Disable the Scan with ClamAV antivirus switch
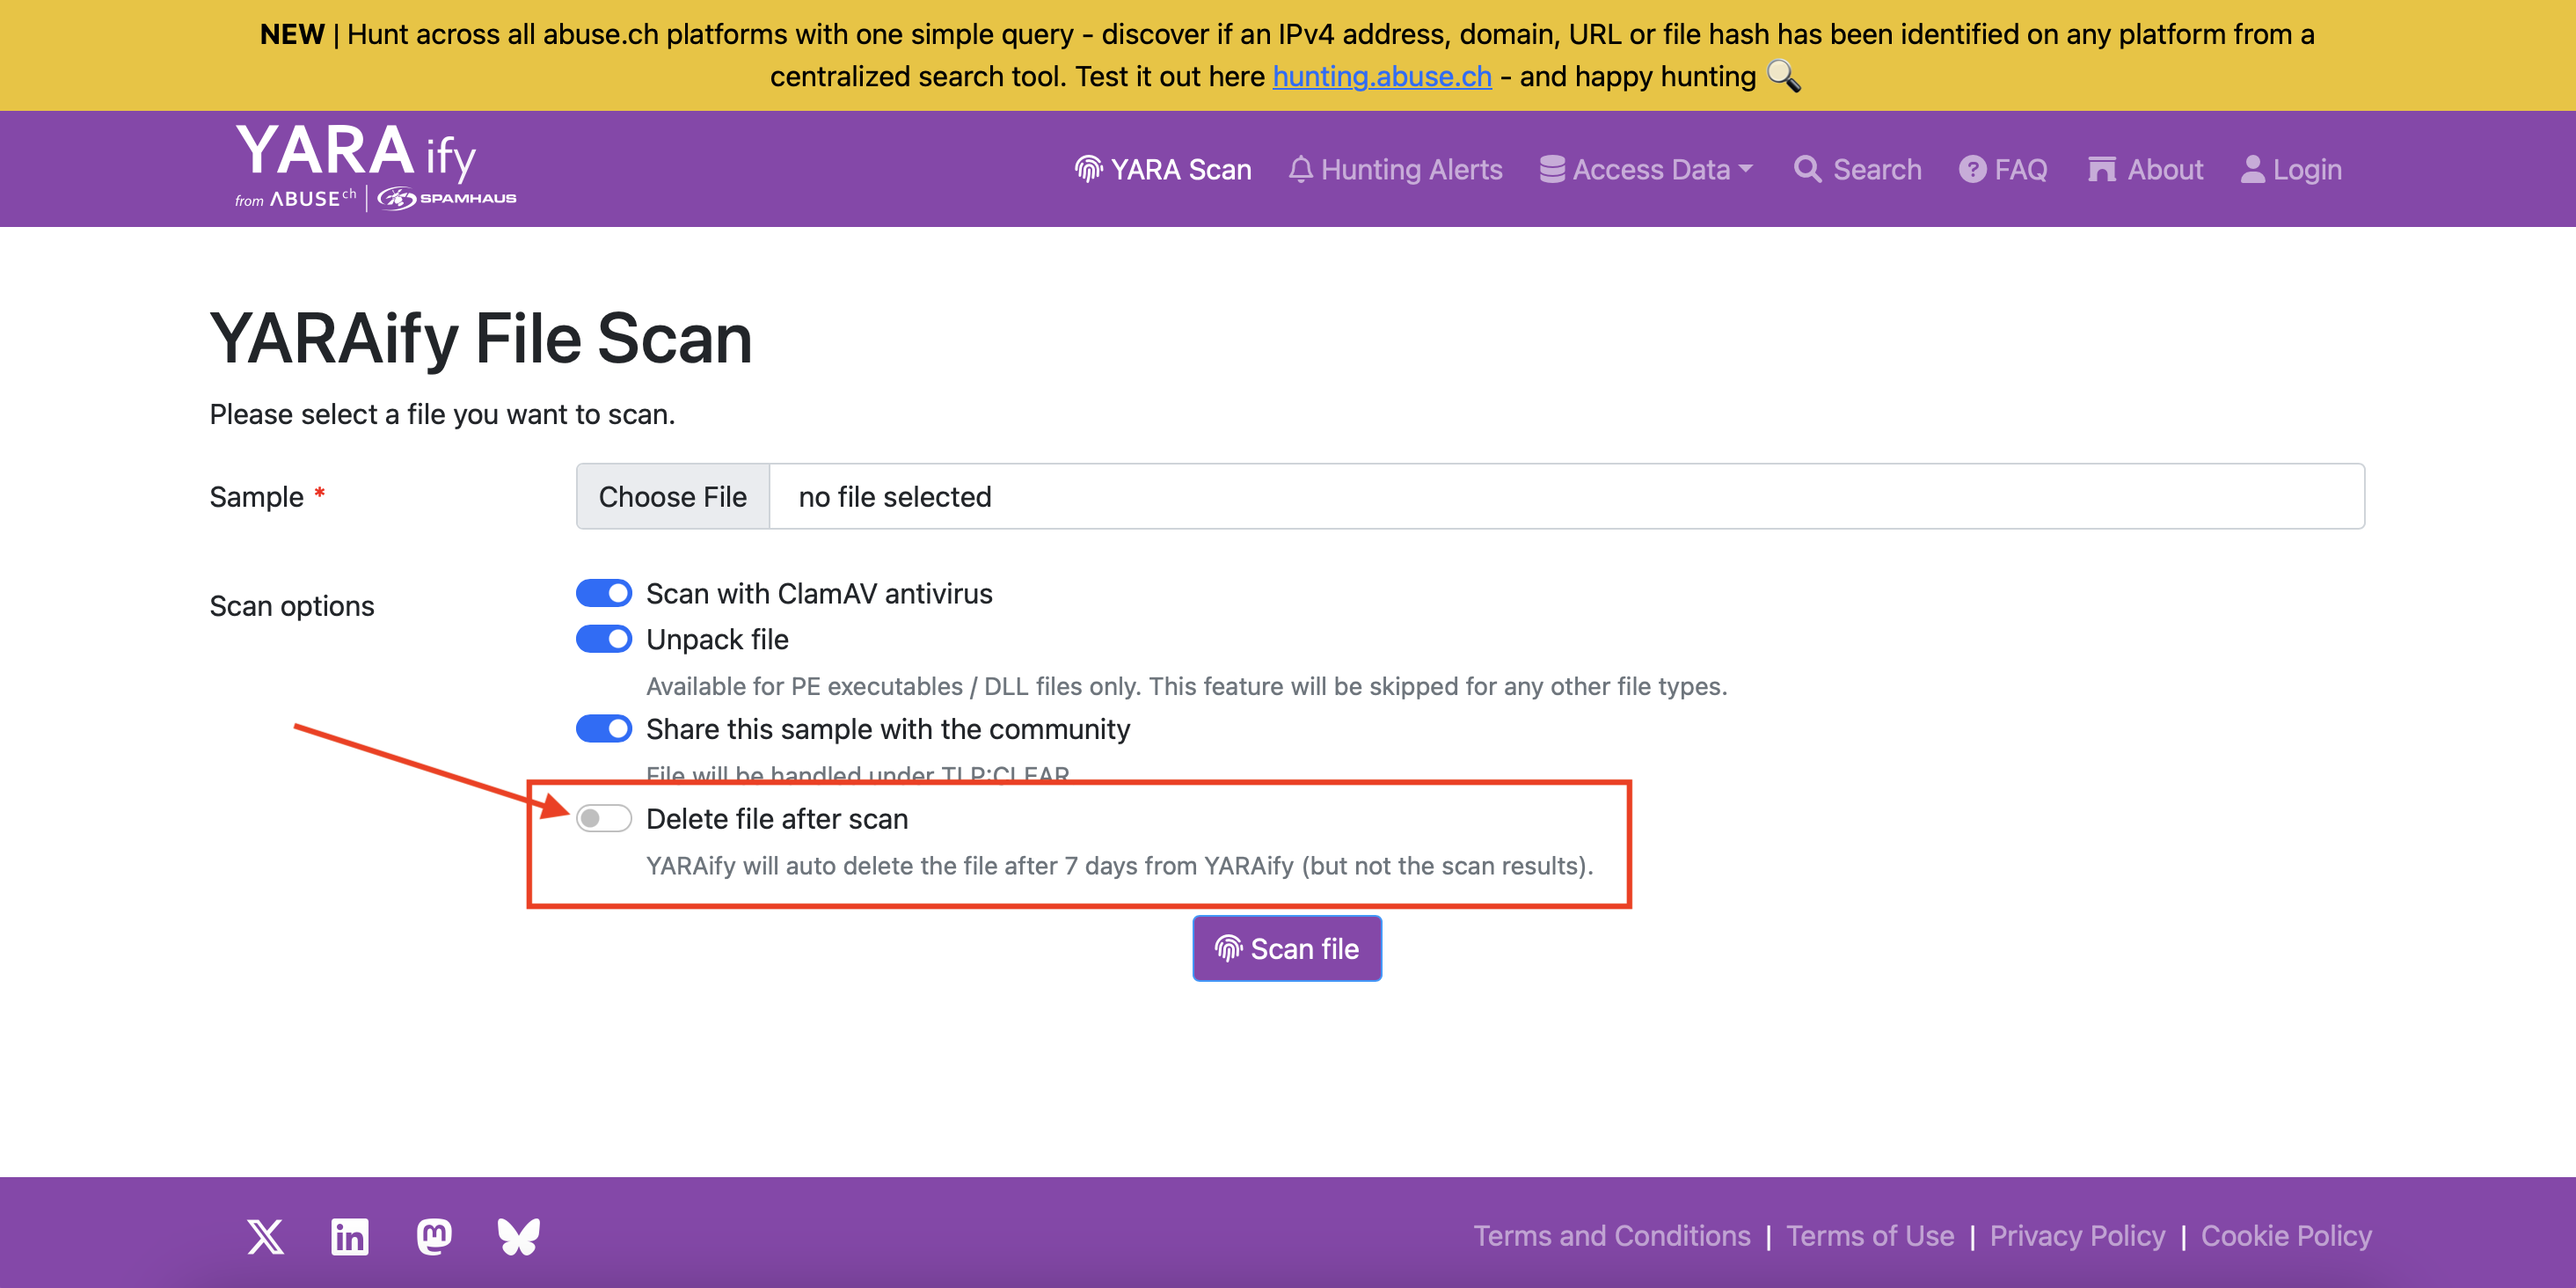 [604, 593]
